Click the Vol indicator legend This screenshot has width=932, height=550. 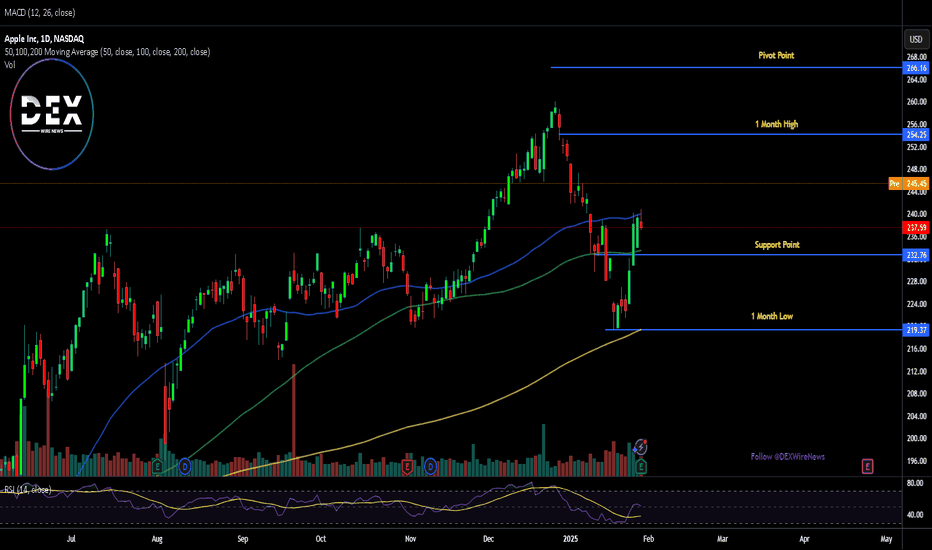[10, 65]
